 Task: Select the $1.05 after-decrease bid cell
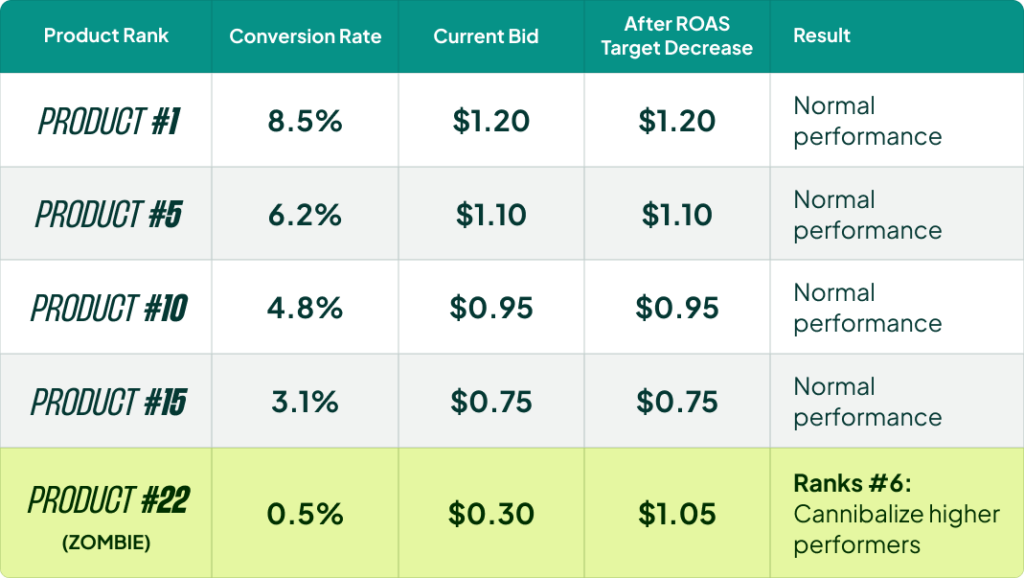coord(676,514)
